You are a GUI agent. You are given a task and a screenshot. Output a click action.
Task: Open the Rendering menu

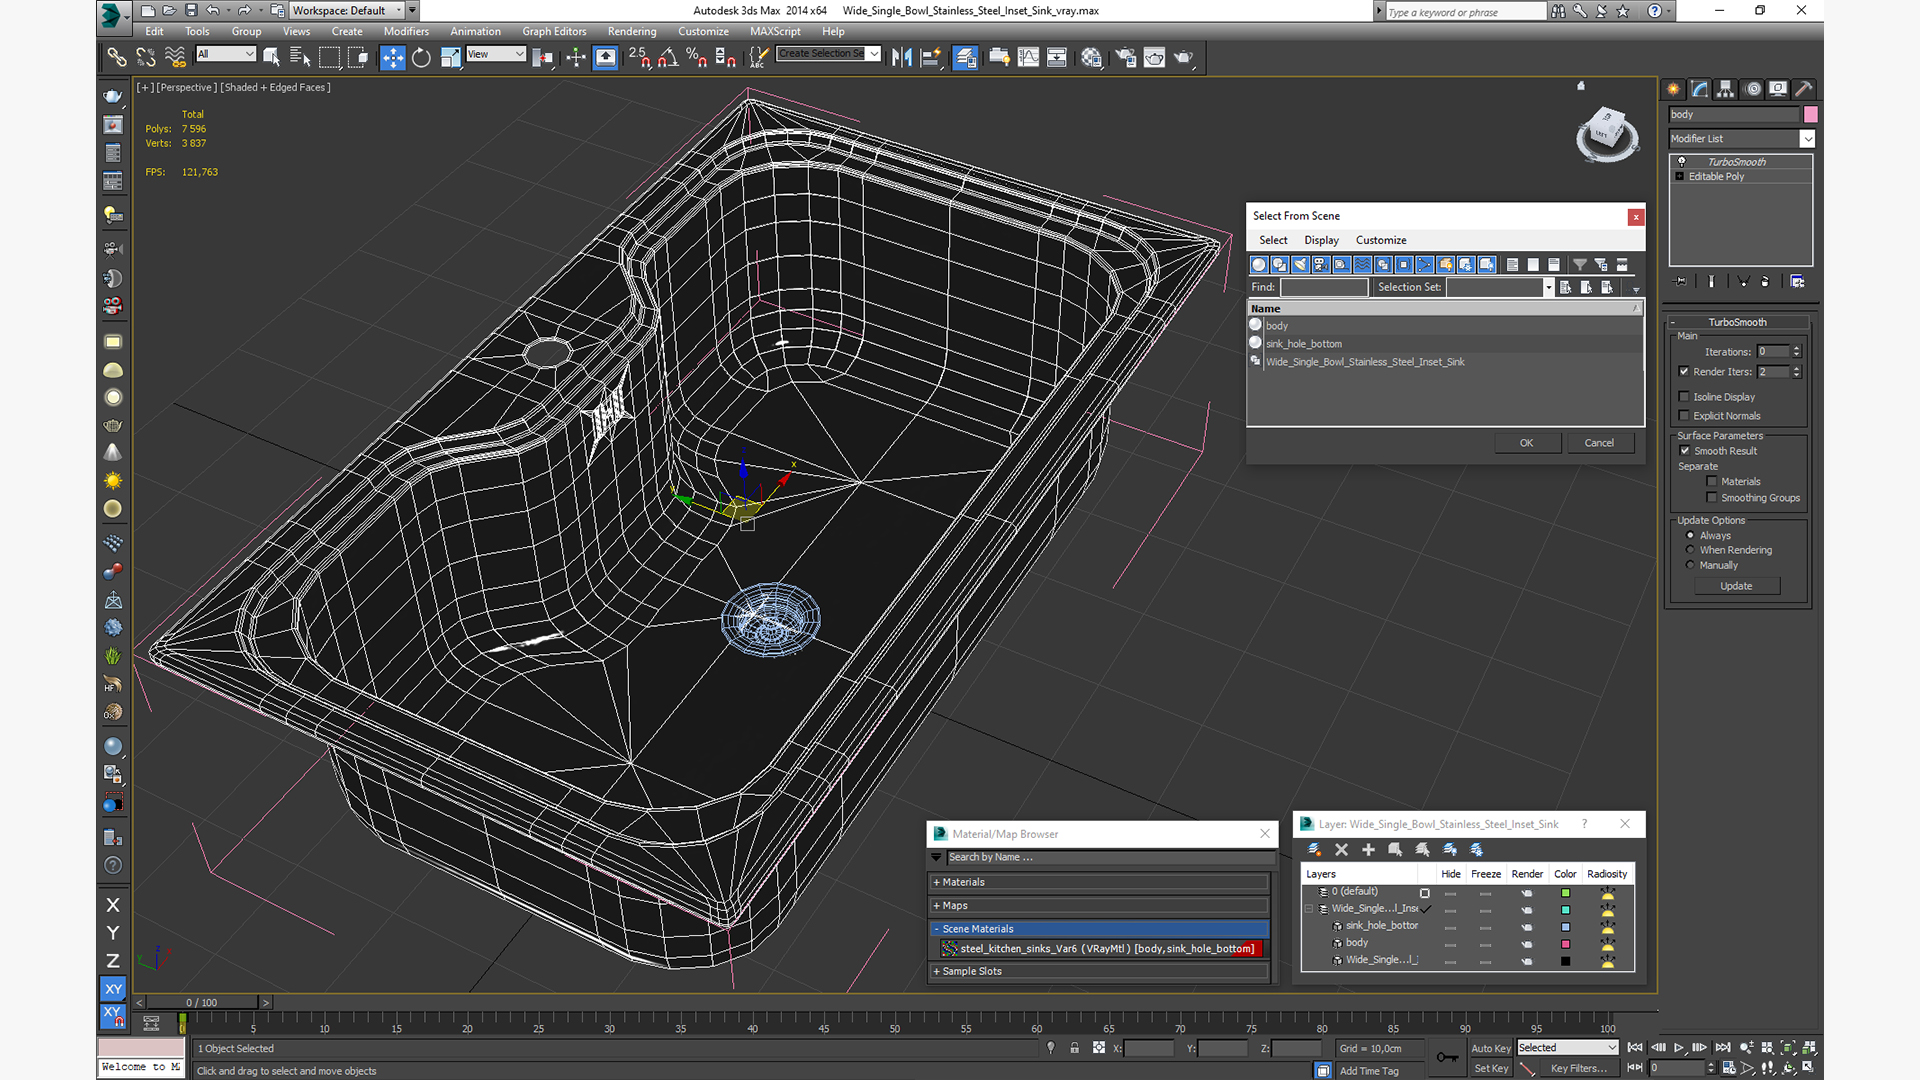632,31
